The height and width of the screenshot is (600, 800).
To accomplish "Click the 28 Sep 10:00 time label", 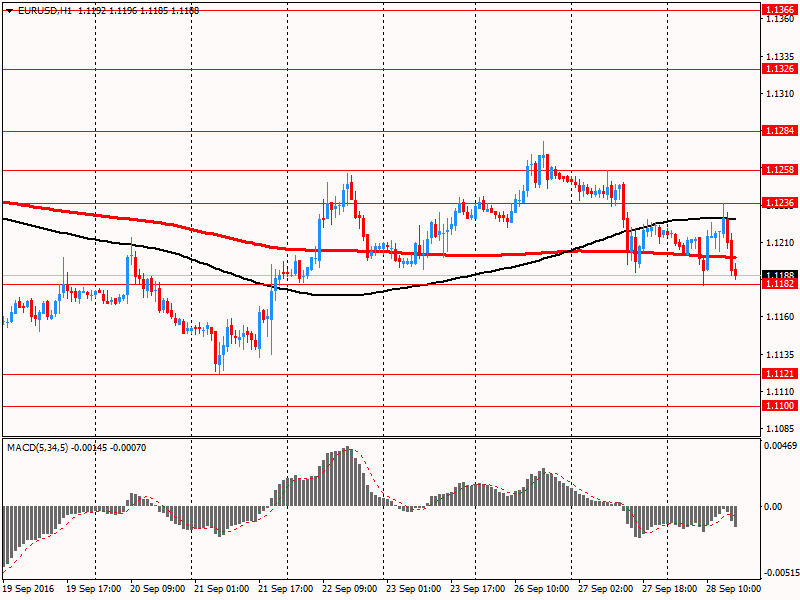I will 734,589.
